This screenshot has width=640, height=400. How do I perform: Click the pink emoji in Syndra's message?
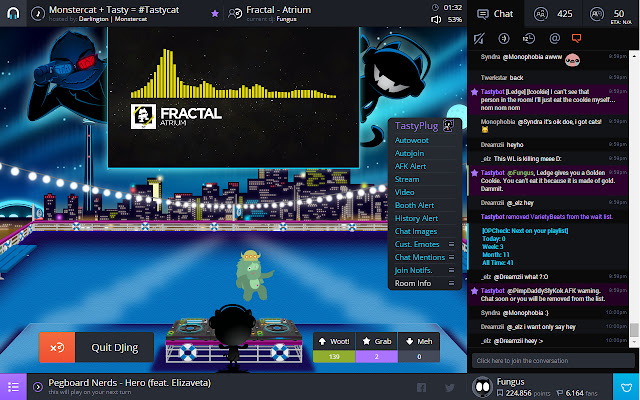(x=572, y=60)
